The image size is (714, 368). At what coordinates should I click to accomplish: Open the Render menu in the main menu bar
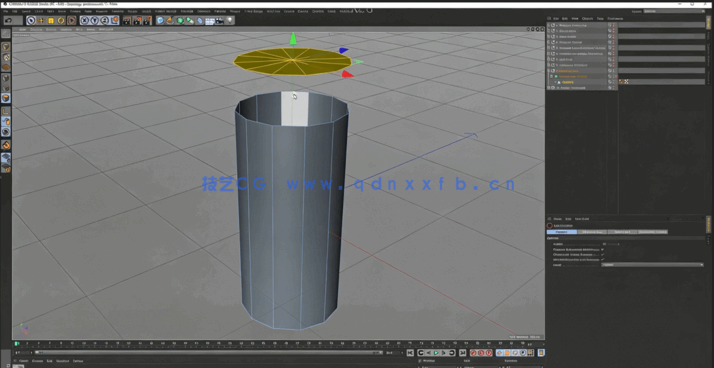pyautogui.click(x=132, y=10)
